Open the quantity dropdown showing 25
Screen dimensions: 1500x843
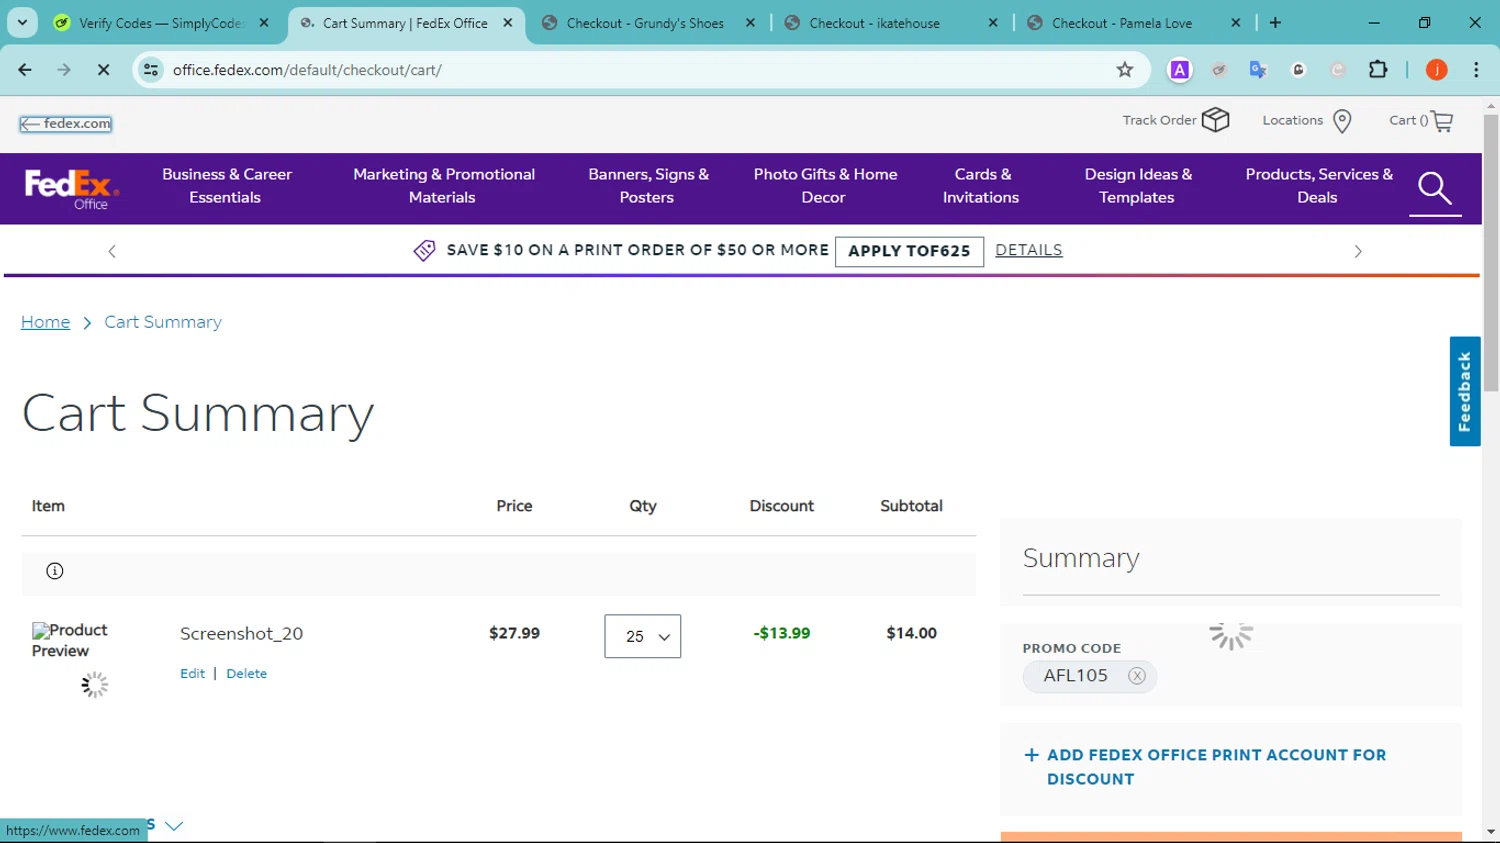point(643,636)
